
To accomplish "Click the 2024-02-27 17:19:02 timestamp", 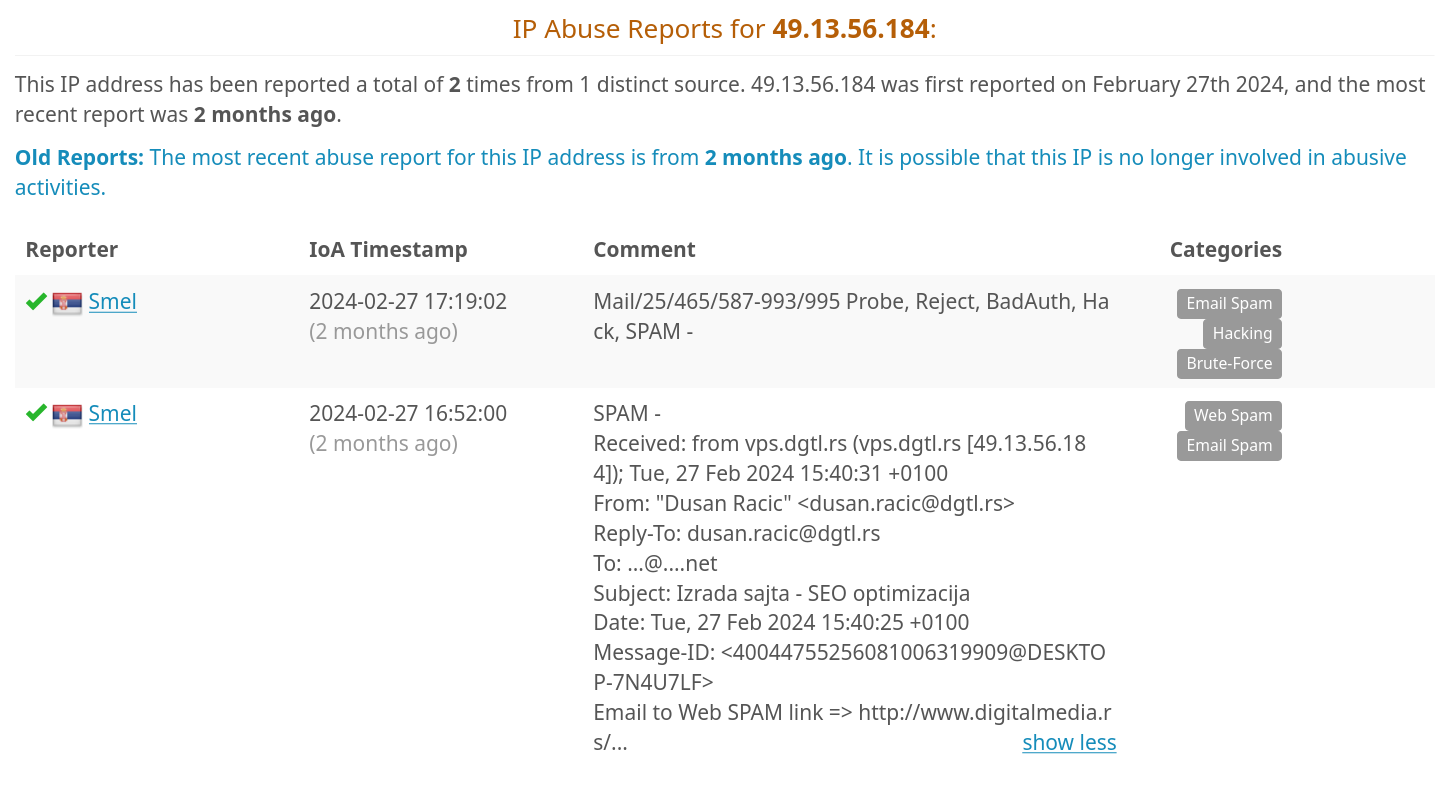I will pos(408,302).
